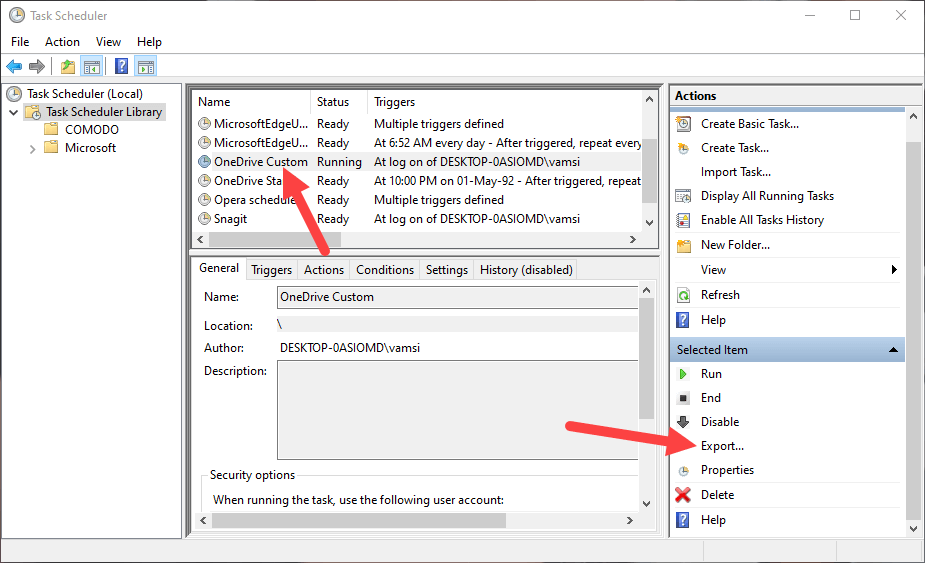Click the Disable down-arrow icon
The height and width of the screenshot is (563, 925).
[x=683, y=421]
